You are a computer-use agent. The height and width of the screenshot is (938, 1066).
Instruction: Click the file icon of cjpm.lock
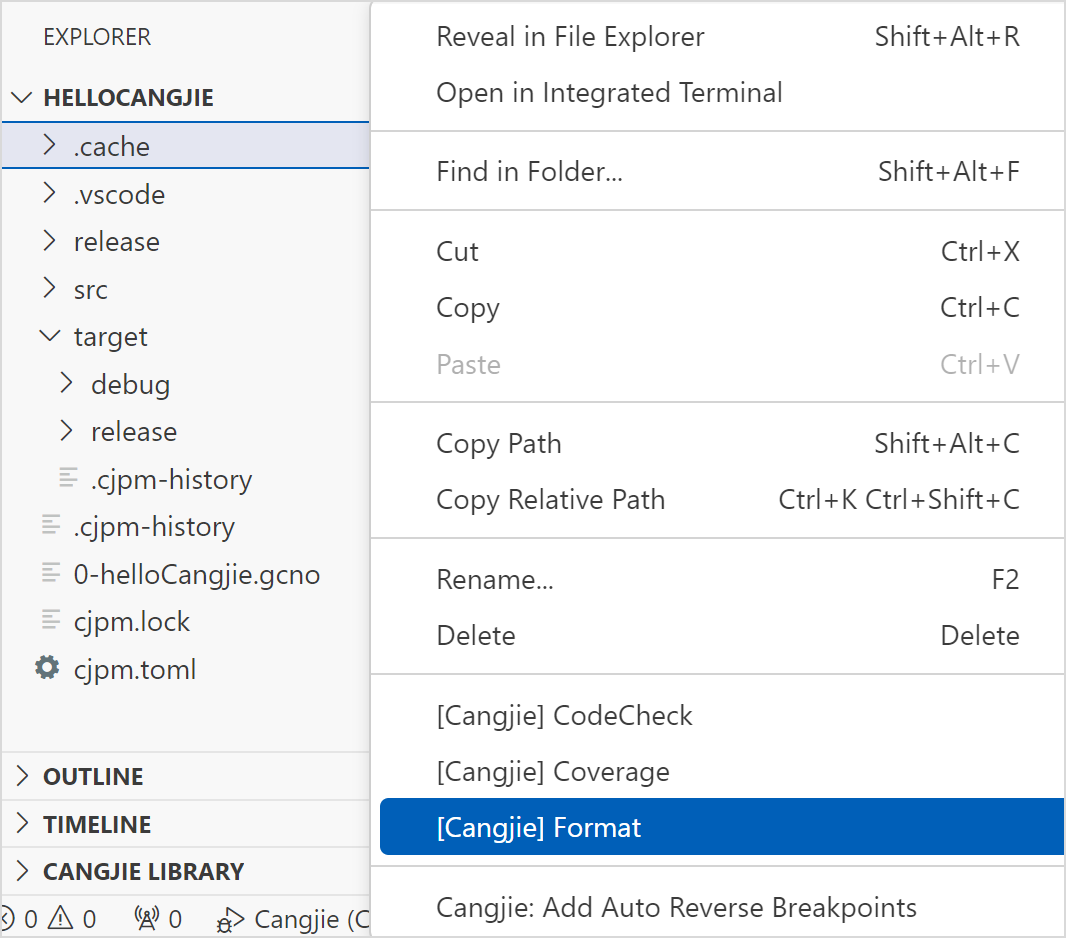pos(51,621)
